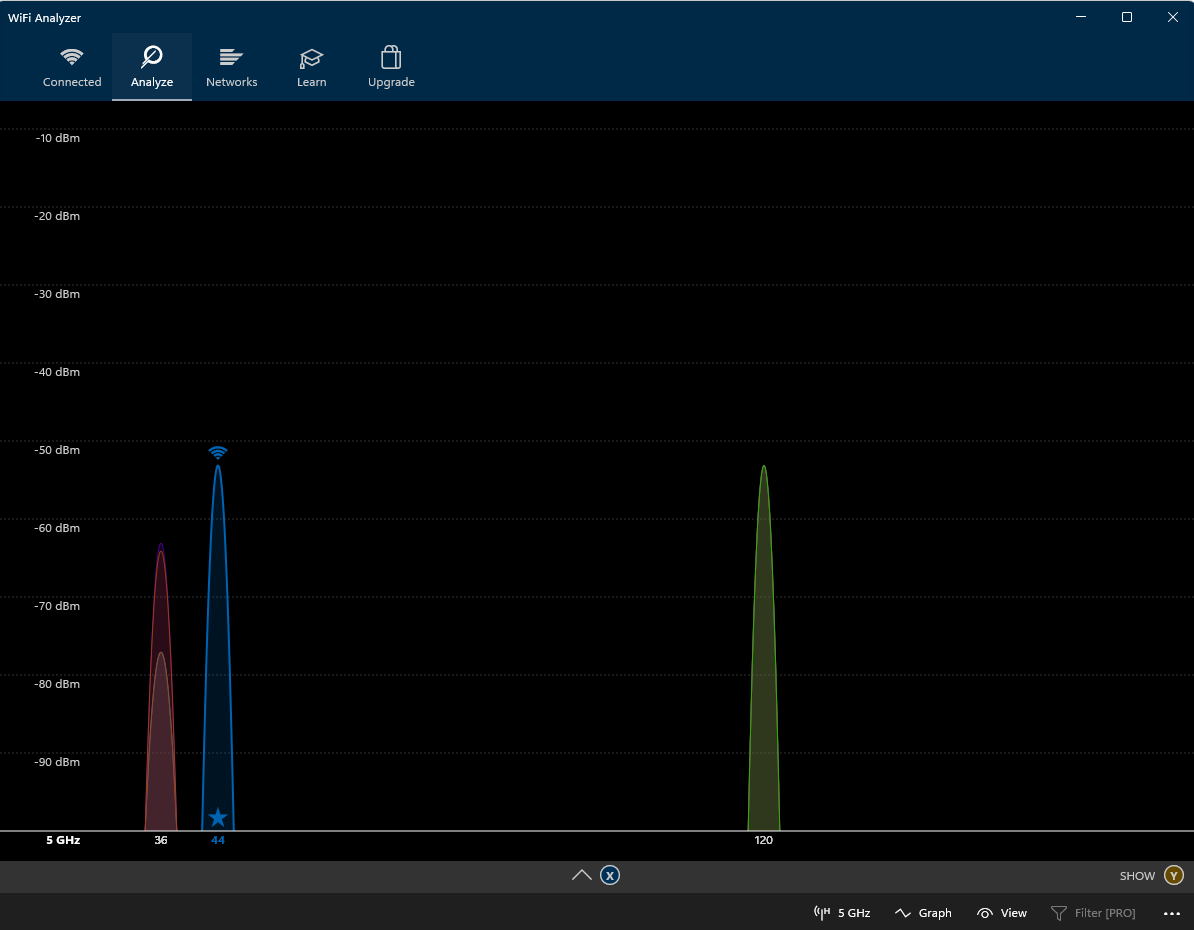Switch to the Analyze tab
The width and height of the screenshot is (1194, 930).
click(152, 67)
